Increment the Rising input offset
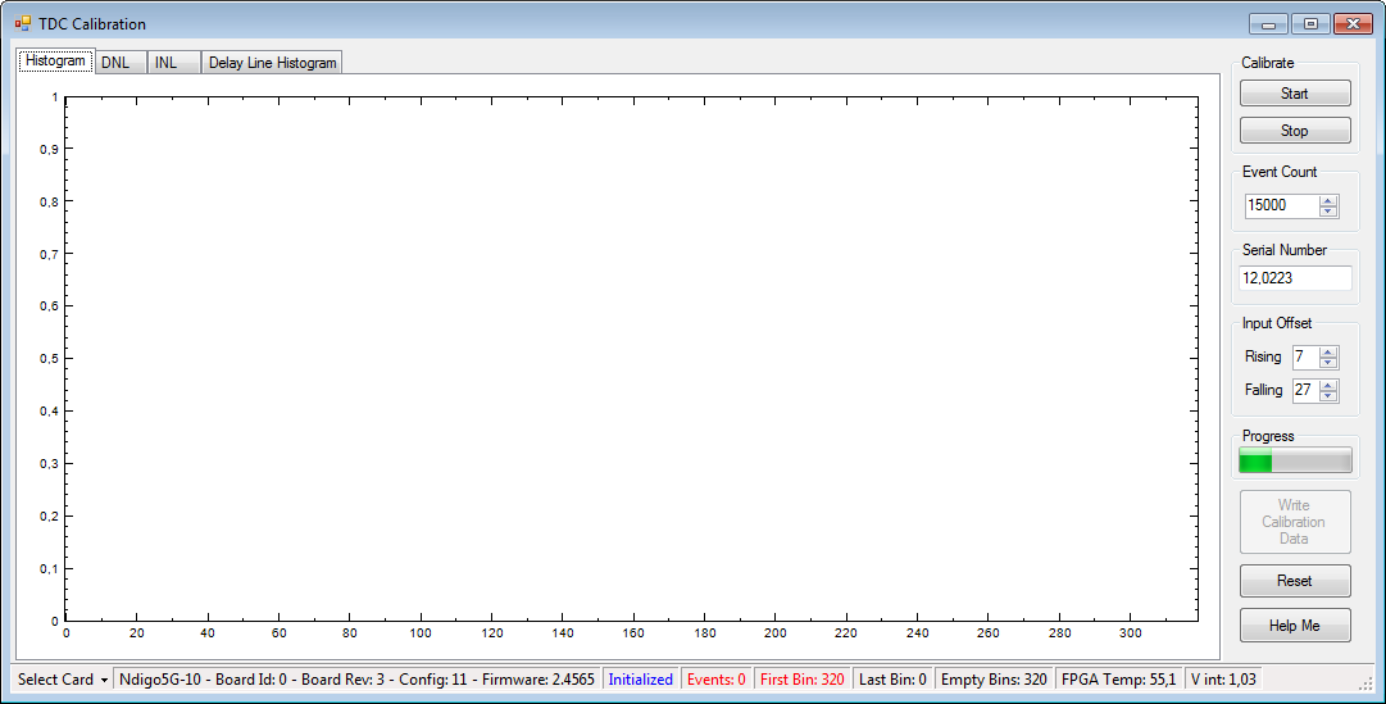The image size is (1386, 704). (1328, 352)
